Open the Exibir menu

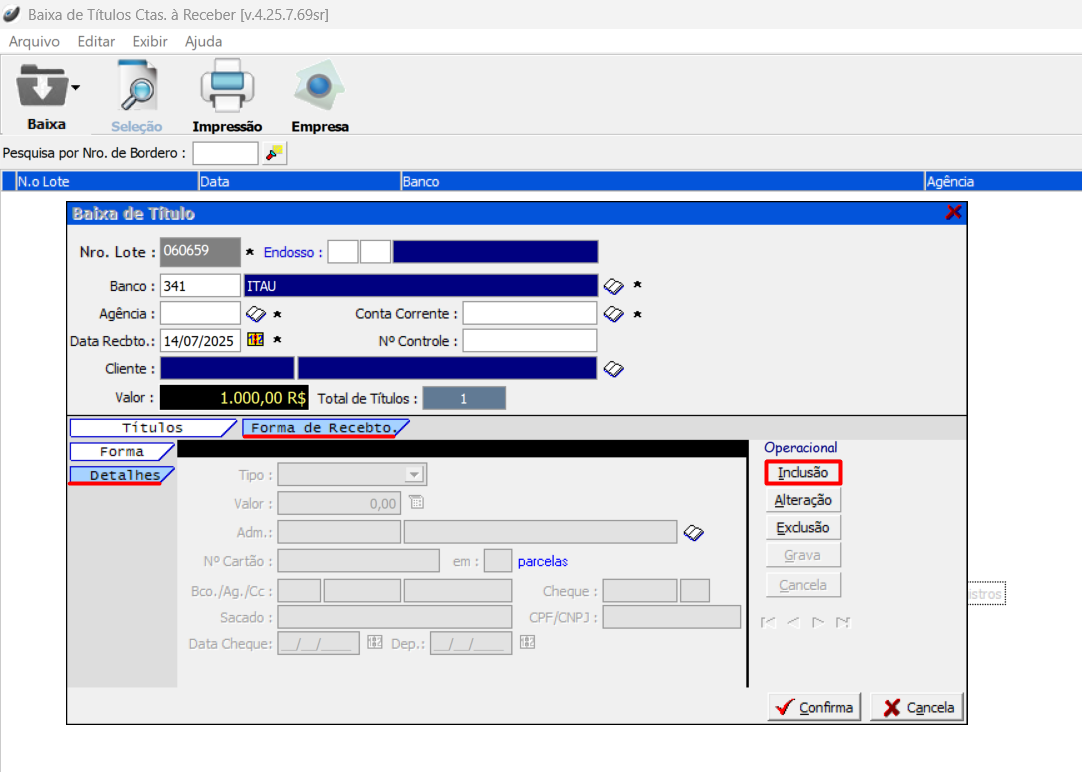[150, 42]
